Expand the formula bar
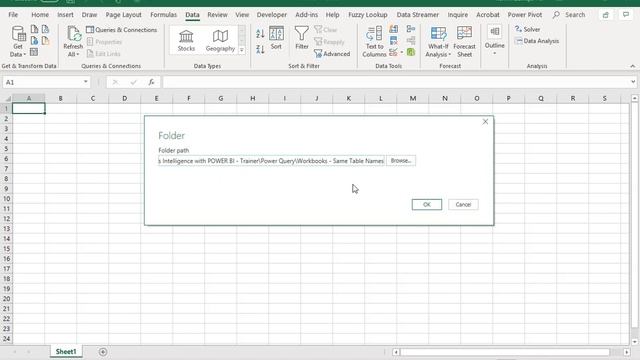The image size is (640, 360). point(633,82)
